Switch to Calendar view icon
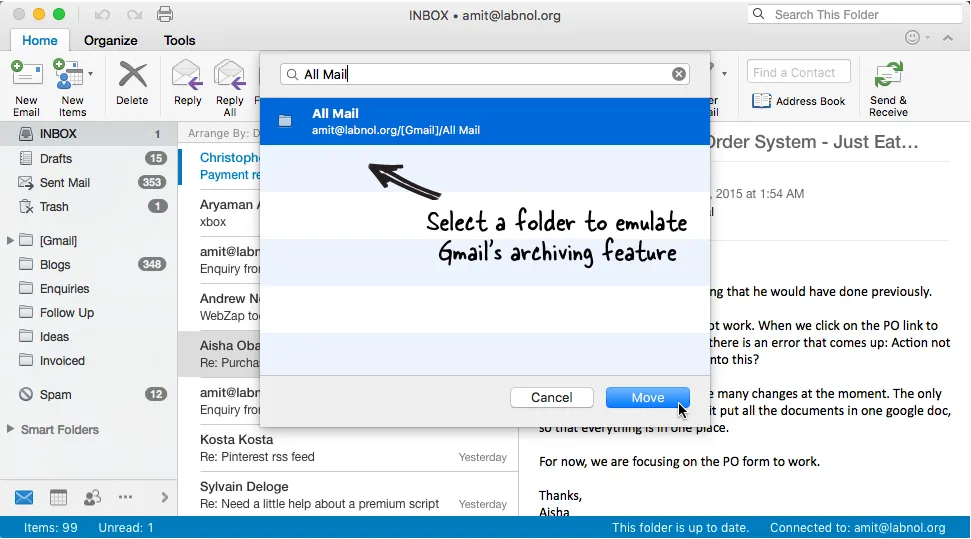Viewport: 971px width, 539px height. click(x=58, y=497)
